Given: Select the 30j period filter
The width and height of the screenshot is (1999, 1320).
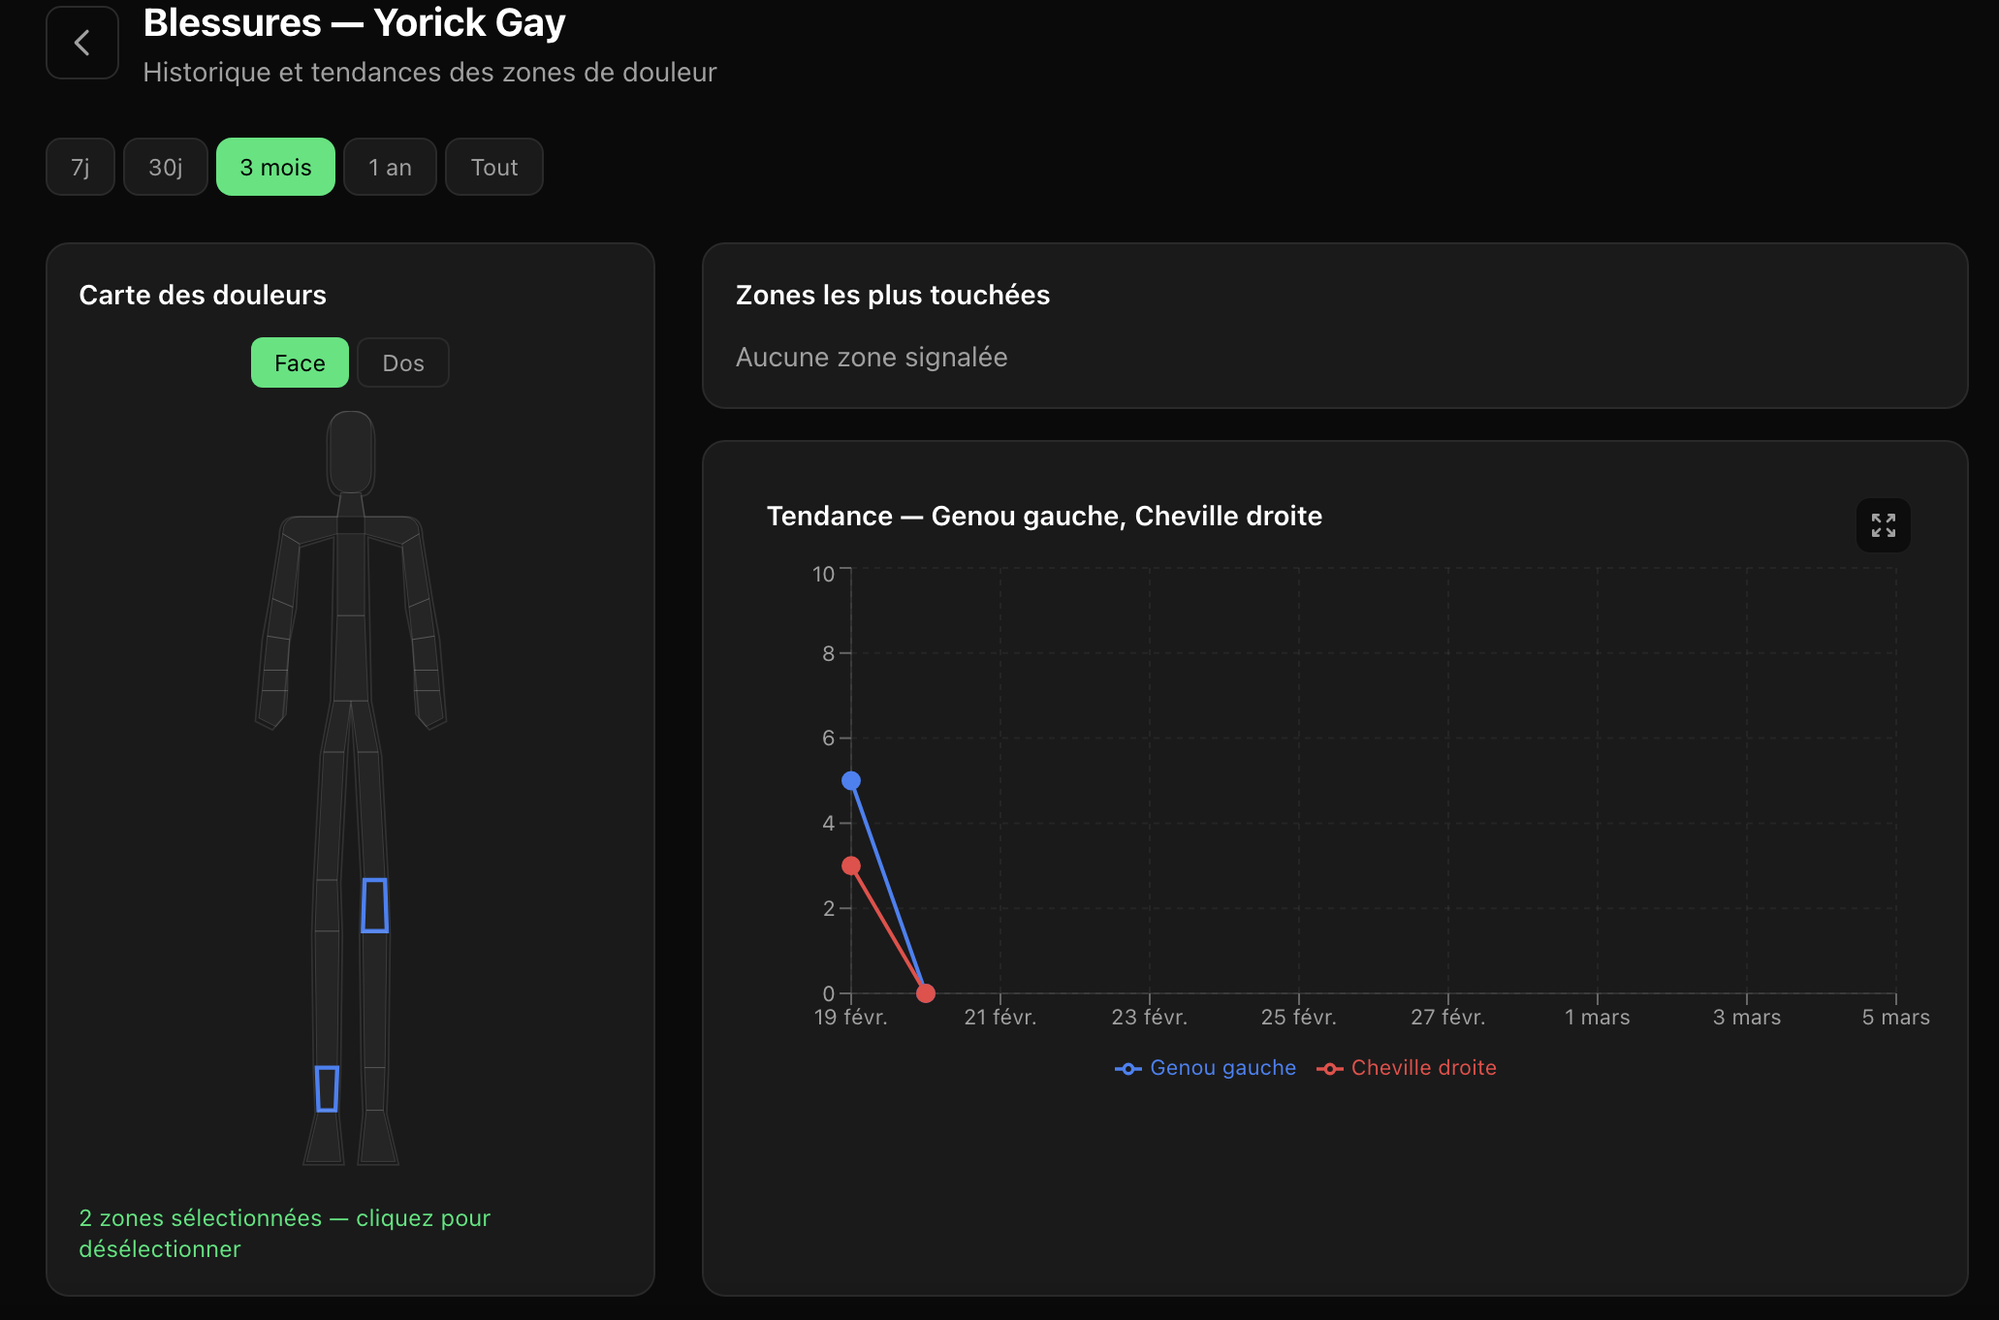Looking at the screenshot, I should pyautogui.click(x=165, y=166).
